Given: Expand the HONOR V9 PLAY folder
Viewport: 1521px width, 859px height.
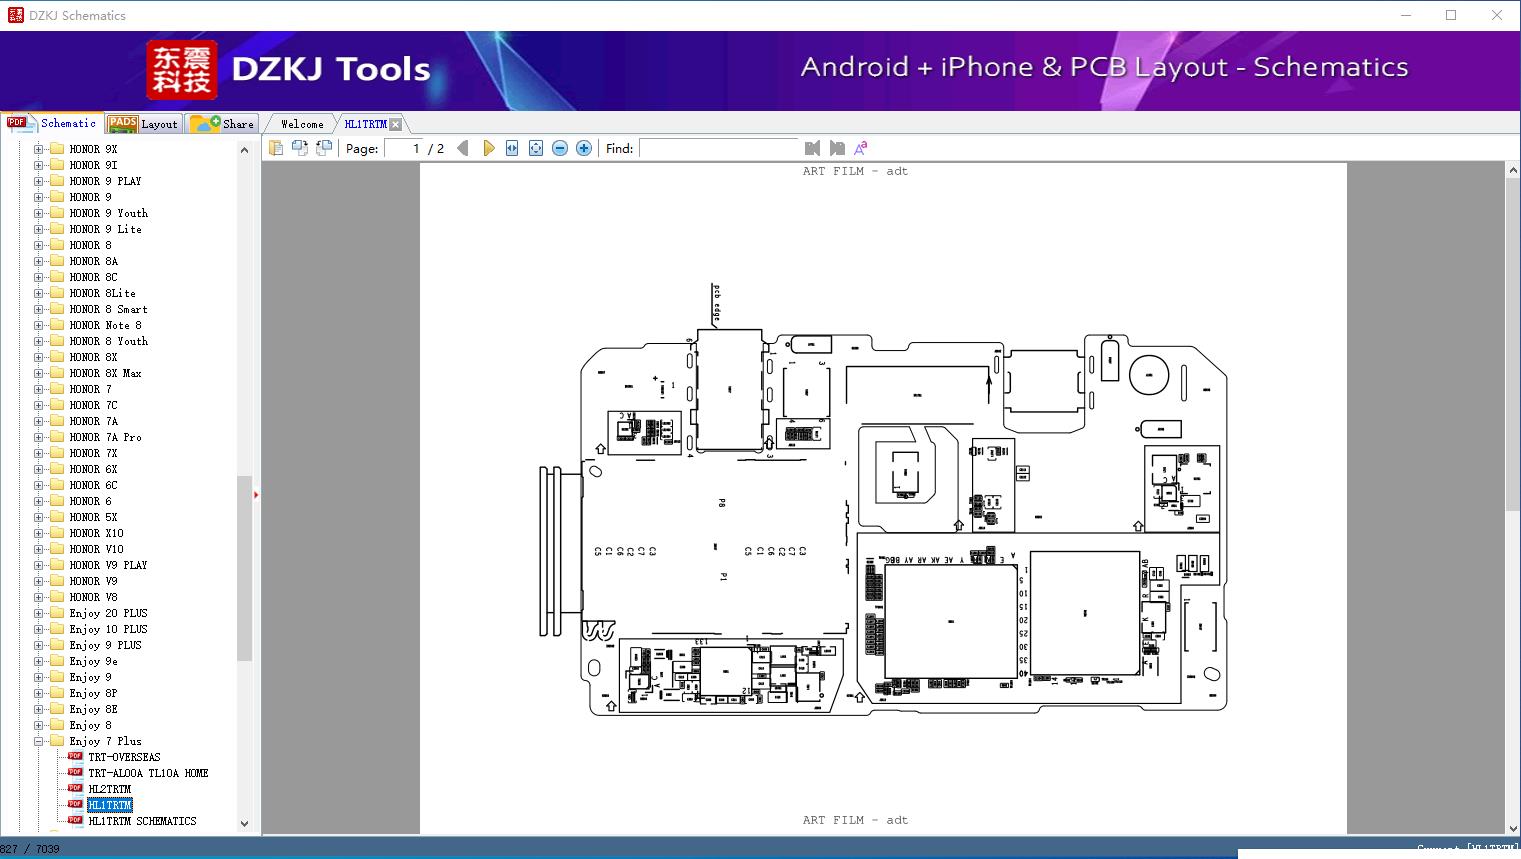Looking at the screenshot, I should click(38, 565).
